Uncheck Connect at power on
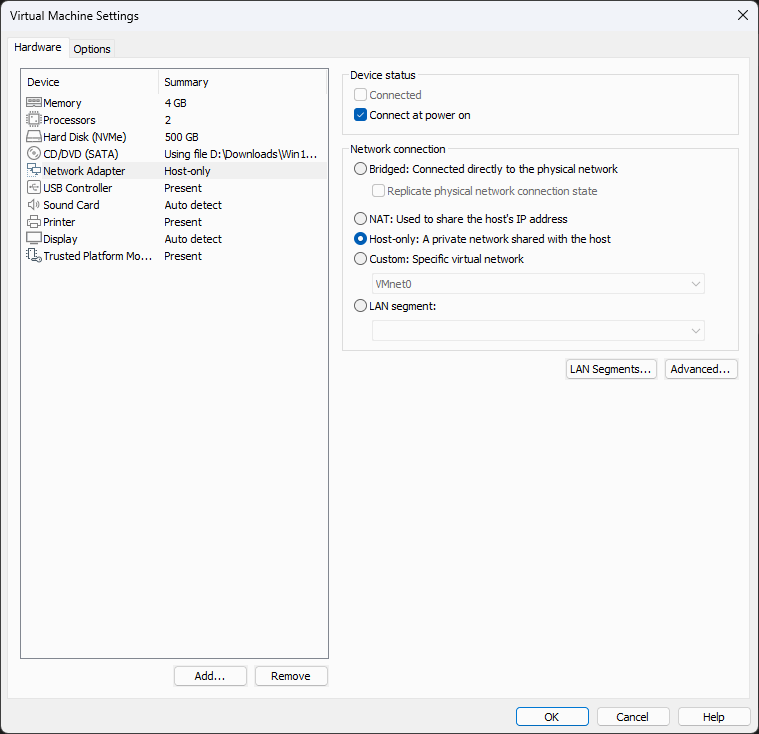 (x=360, y=115)
